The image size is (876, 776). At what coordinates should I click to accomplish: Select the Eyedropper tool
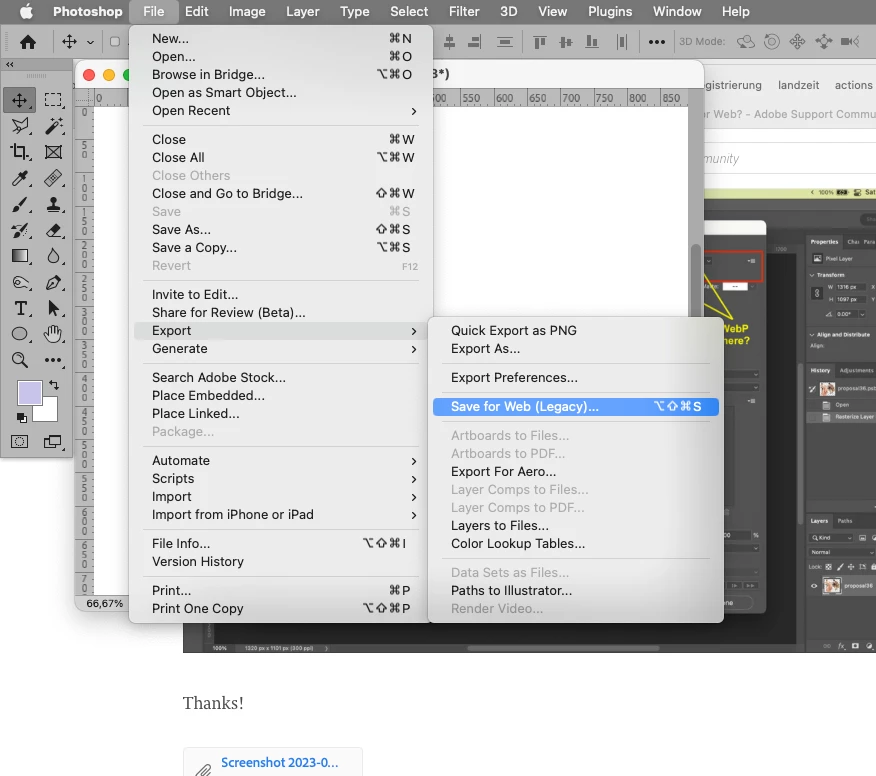[20, 178]
